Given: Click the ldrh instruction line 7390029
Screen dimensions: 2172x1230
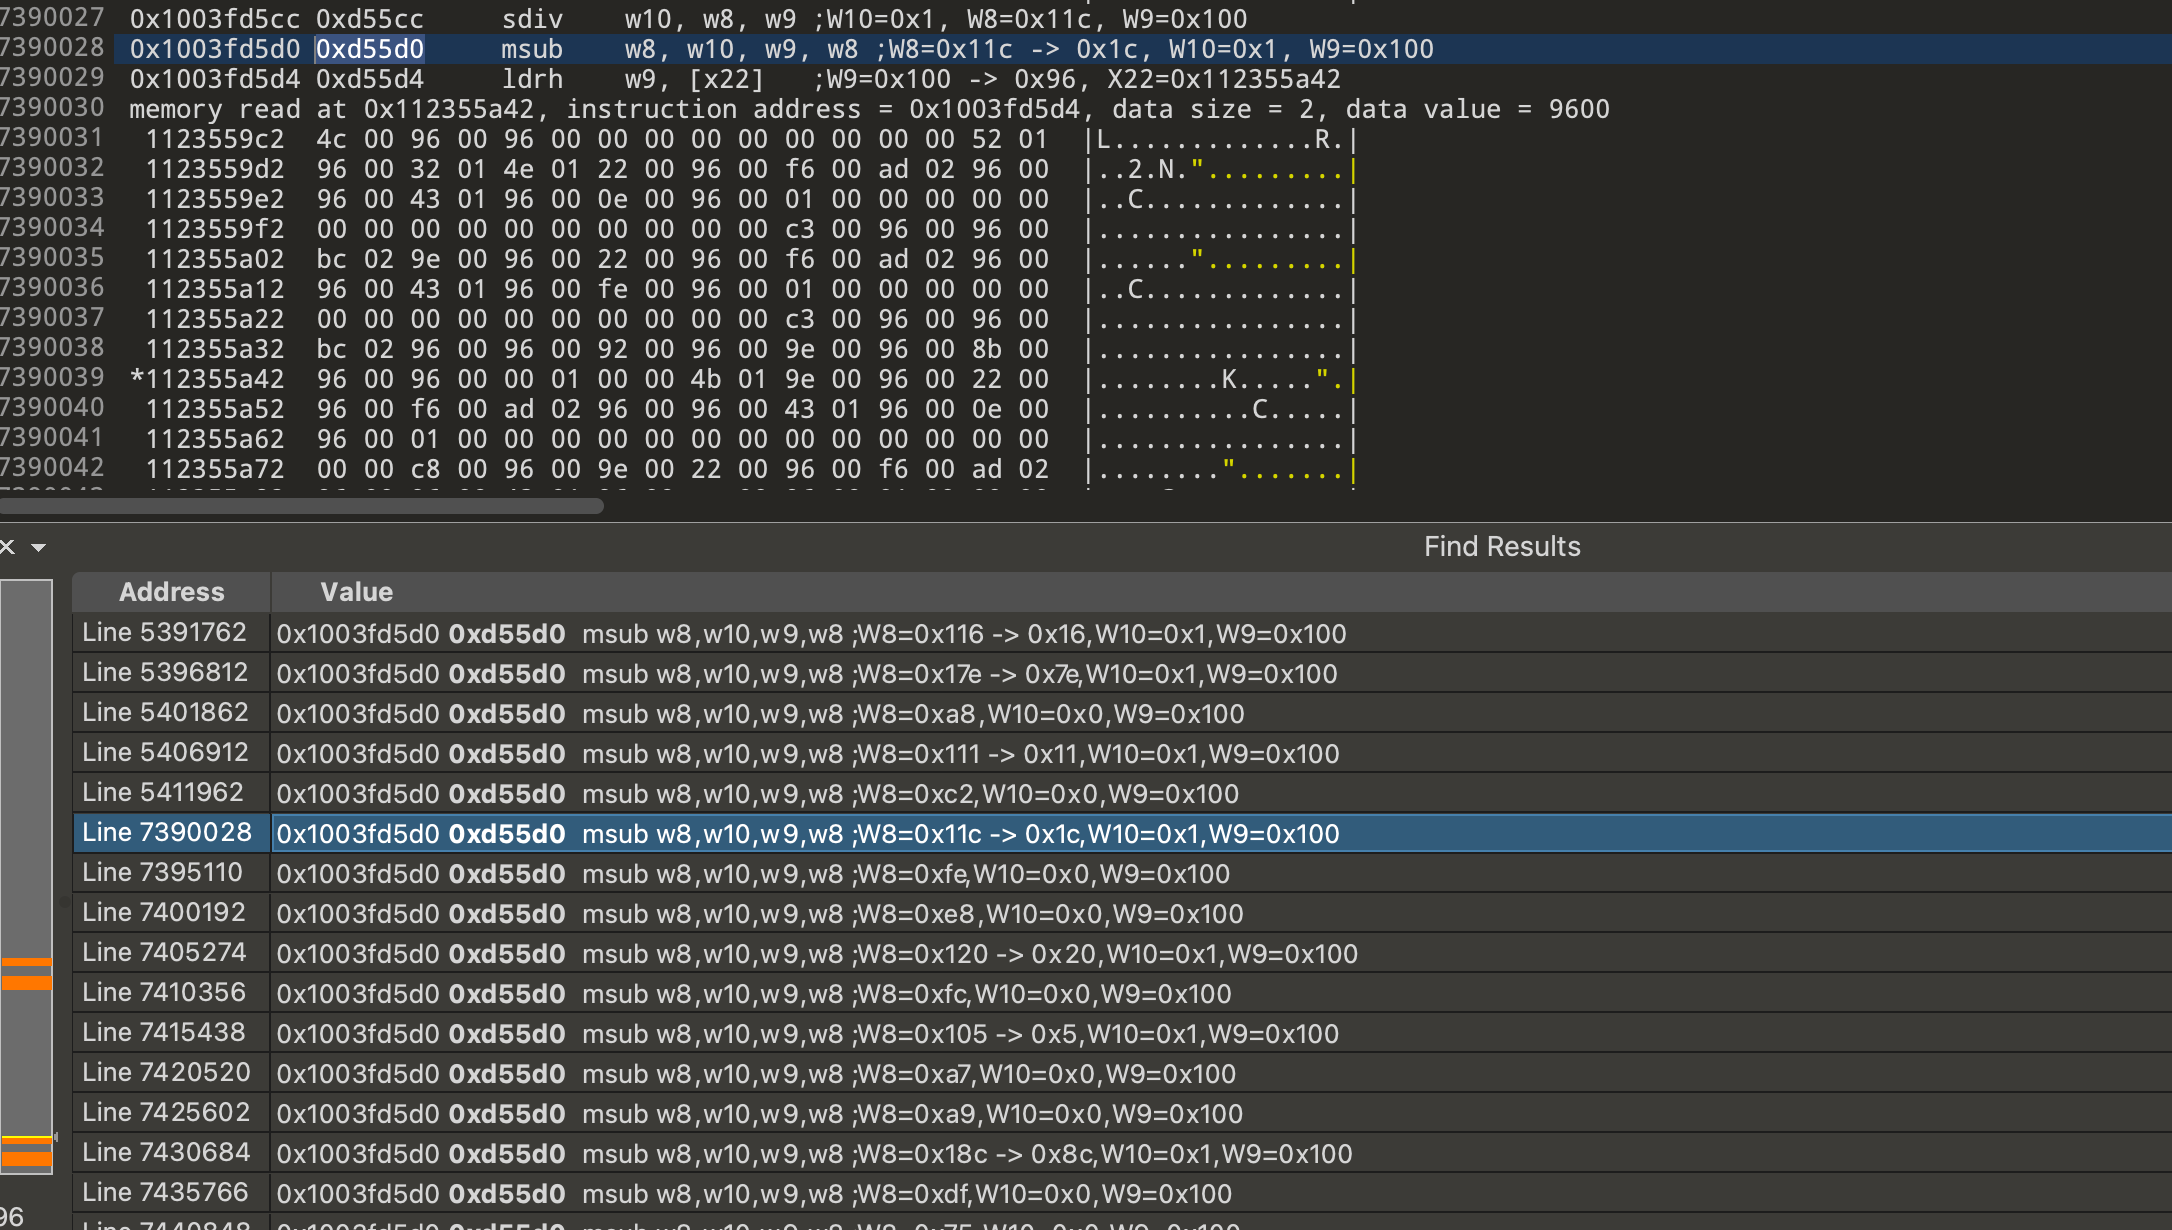Looking at the screenshot, I should 532,79.
